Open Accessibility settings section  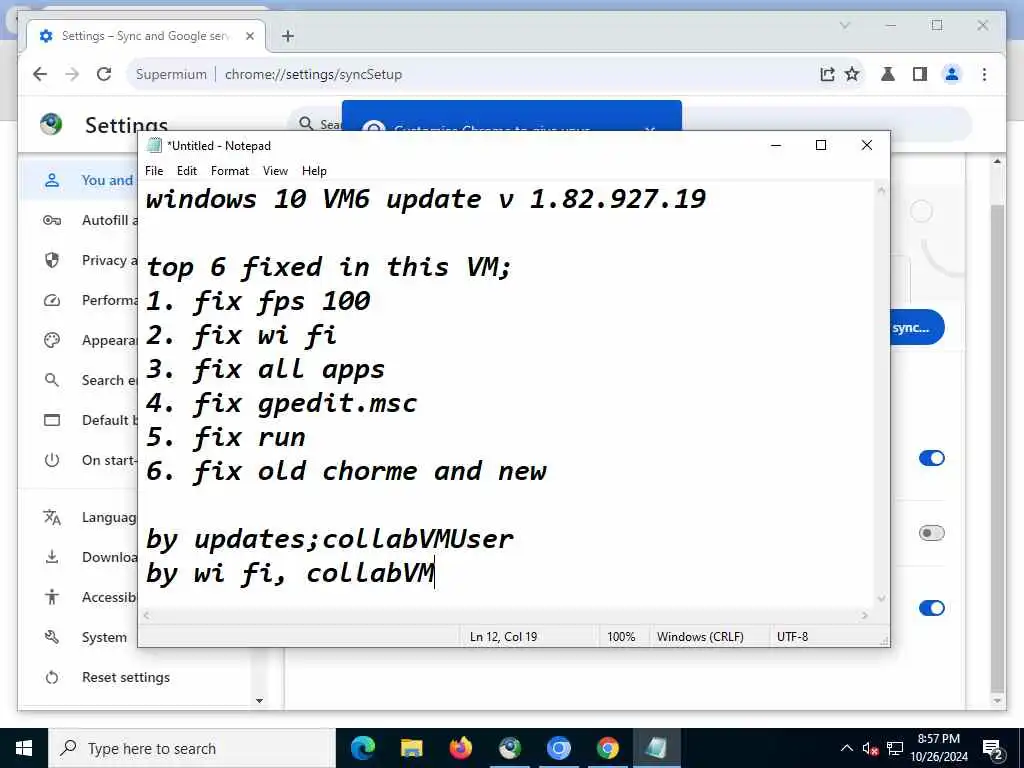pos(78,597)
